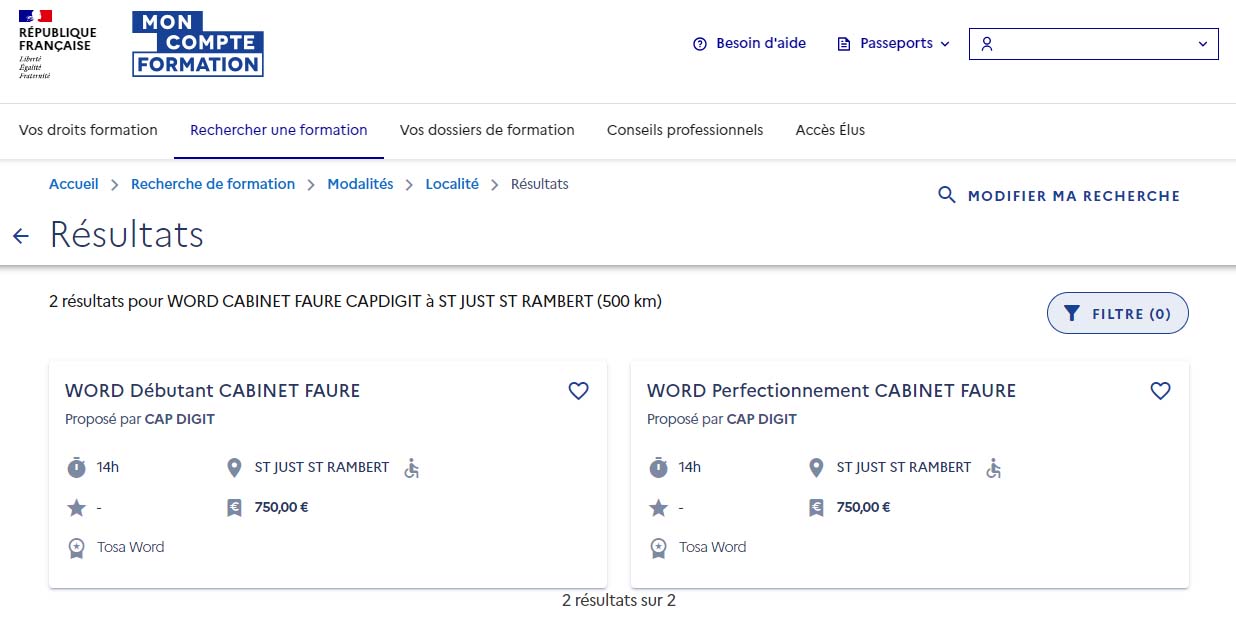Click 14h duration in WORD Perfectionnement card
The height and width of the screenshot is (618, 1236).
point(690,467)
